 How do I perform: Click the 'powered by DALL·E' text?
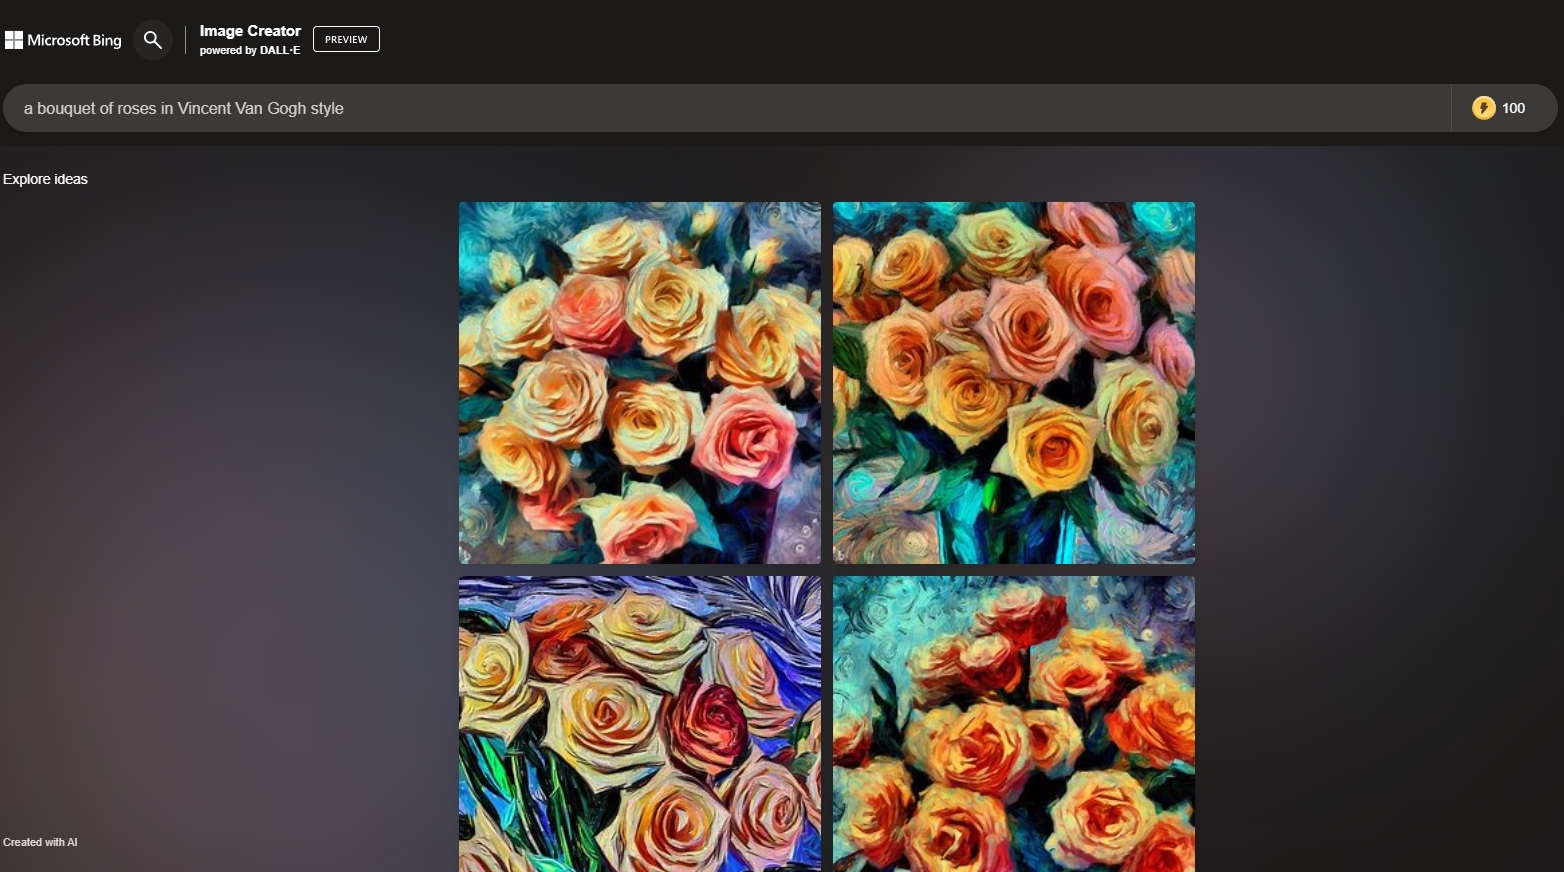click(250, 50)
